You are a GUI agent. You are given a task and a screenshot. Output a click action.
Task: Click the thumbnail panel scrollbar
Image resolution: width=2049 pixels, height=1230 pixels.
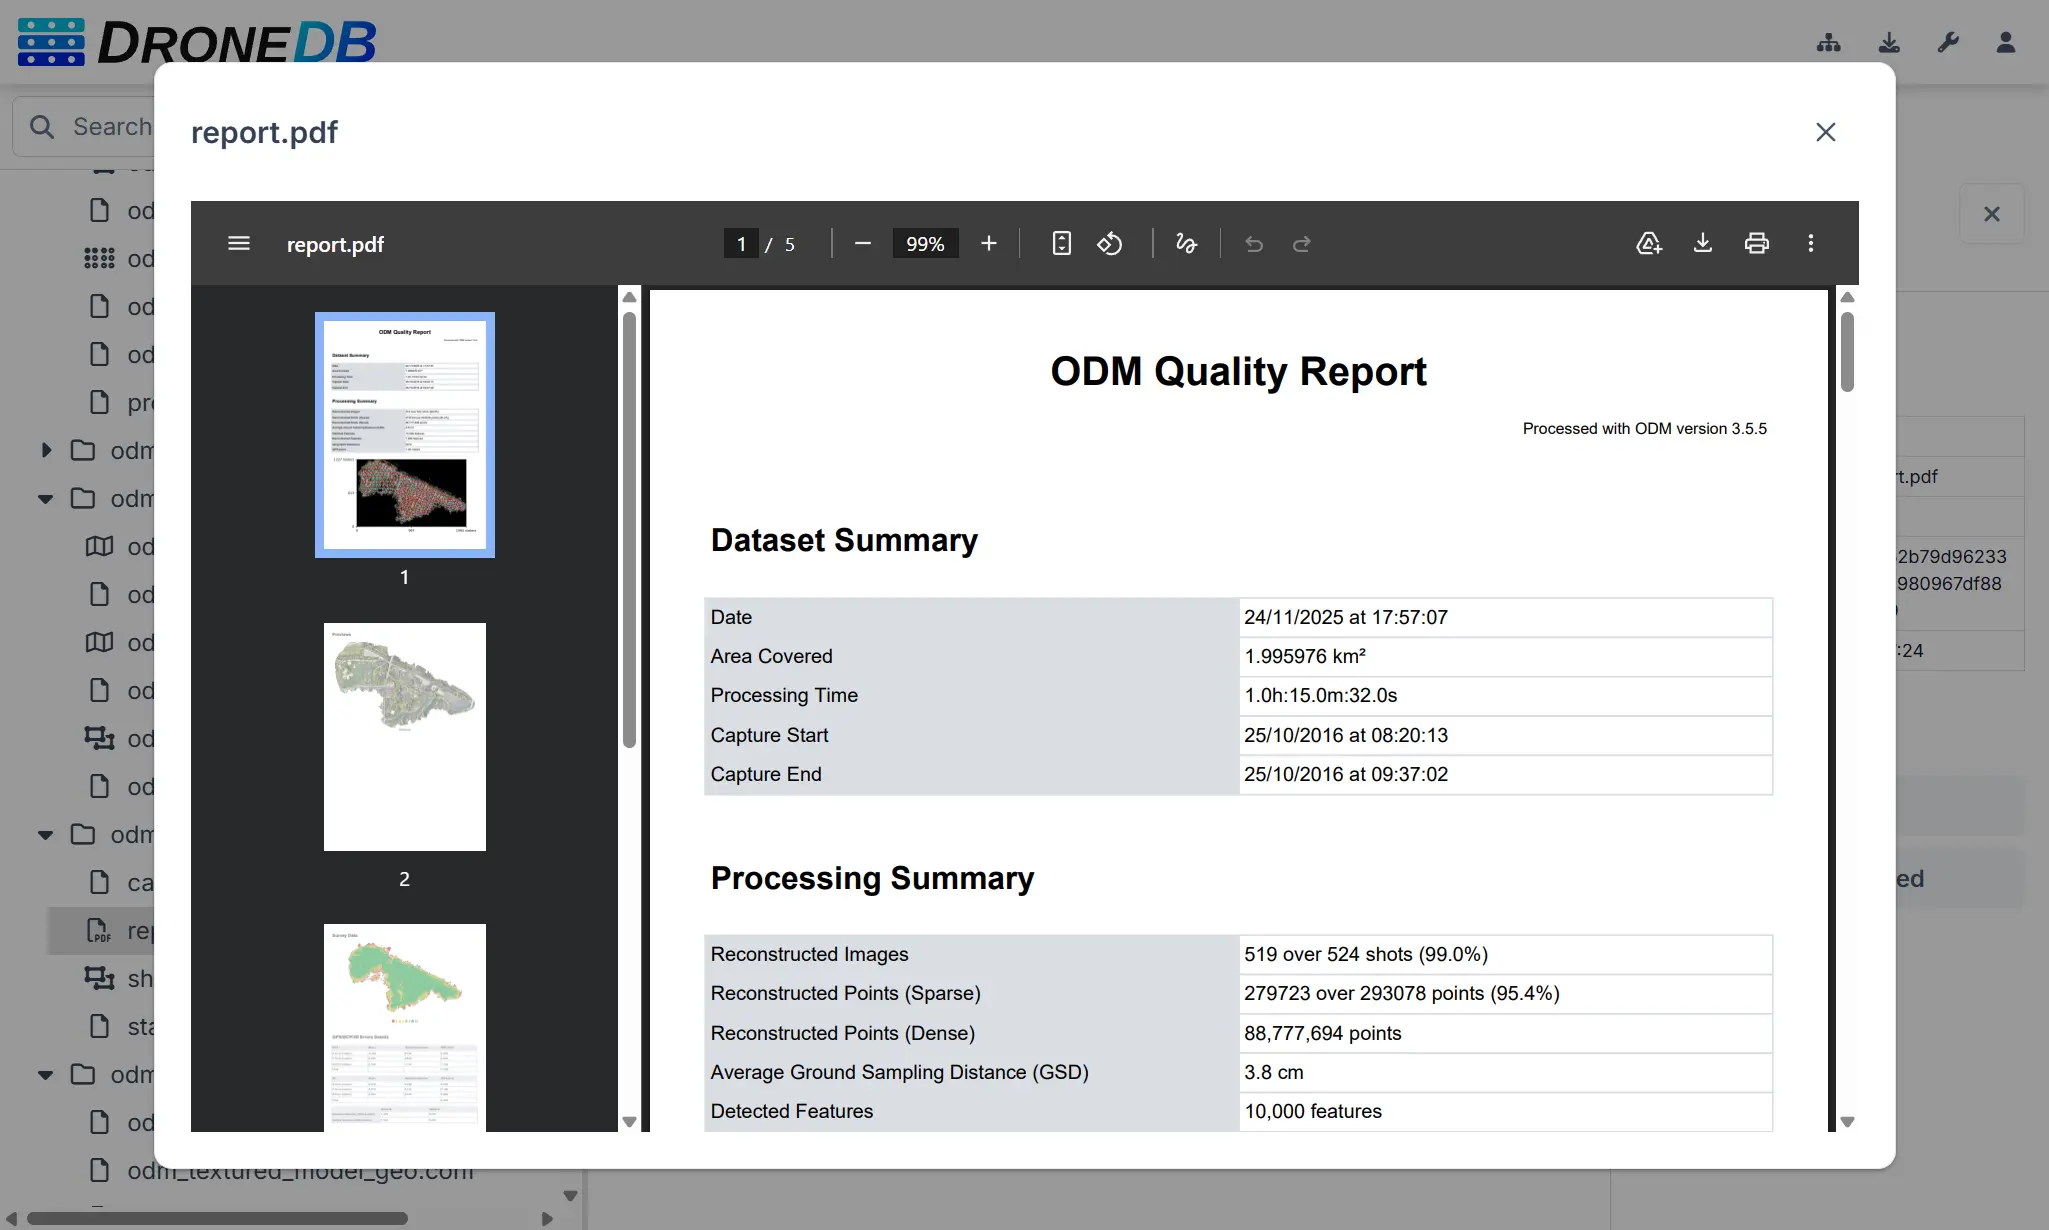(629, 530)
